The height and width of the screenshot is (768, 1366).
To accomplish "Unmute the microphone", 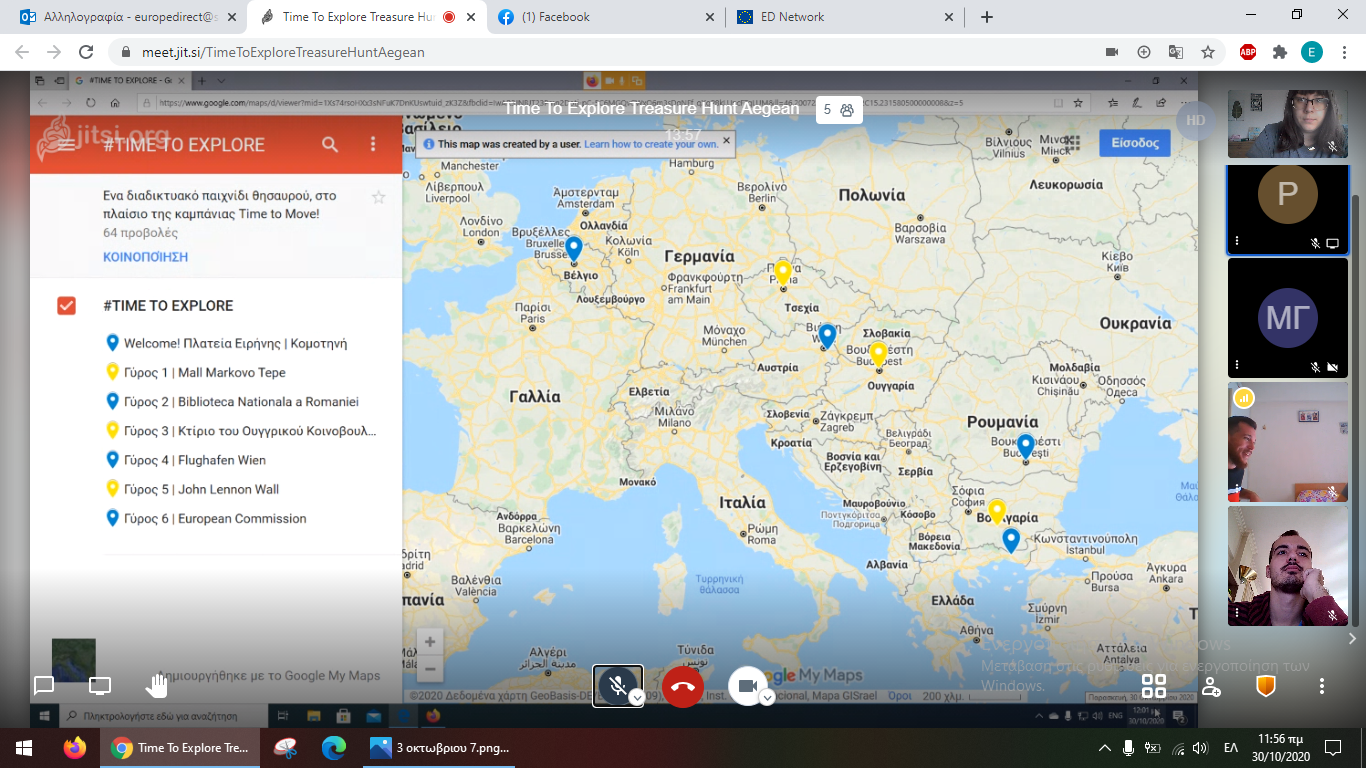I will [617, 686].
